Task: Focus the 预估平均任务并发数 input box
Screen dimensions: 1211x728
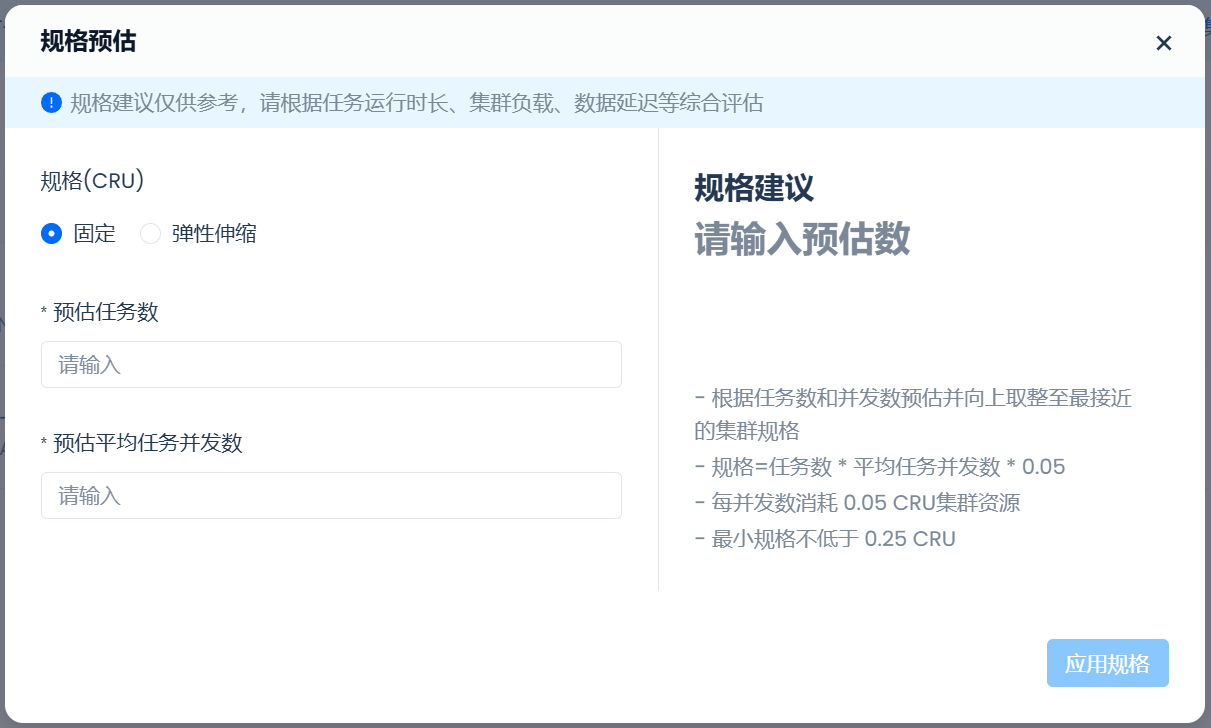Action: pyautogui.click(x=331, y=496)
